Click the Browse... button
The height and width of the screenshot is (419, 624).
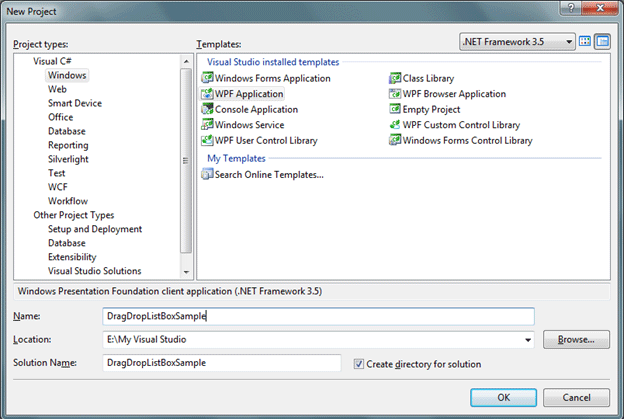tap(576, 339)
